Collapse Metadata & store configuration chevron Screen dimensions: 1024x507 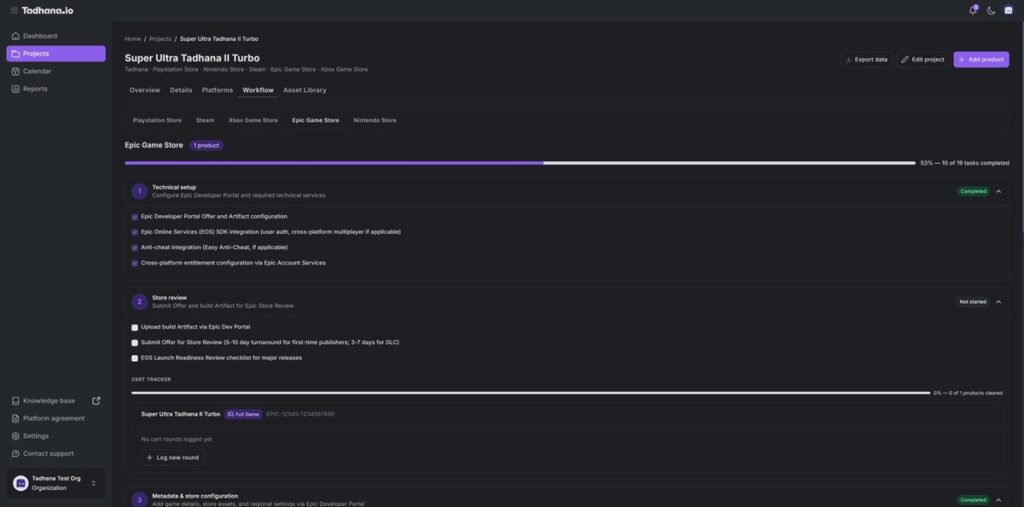pos(998,500)
